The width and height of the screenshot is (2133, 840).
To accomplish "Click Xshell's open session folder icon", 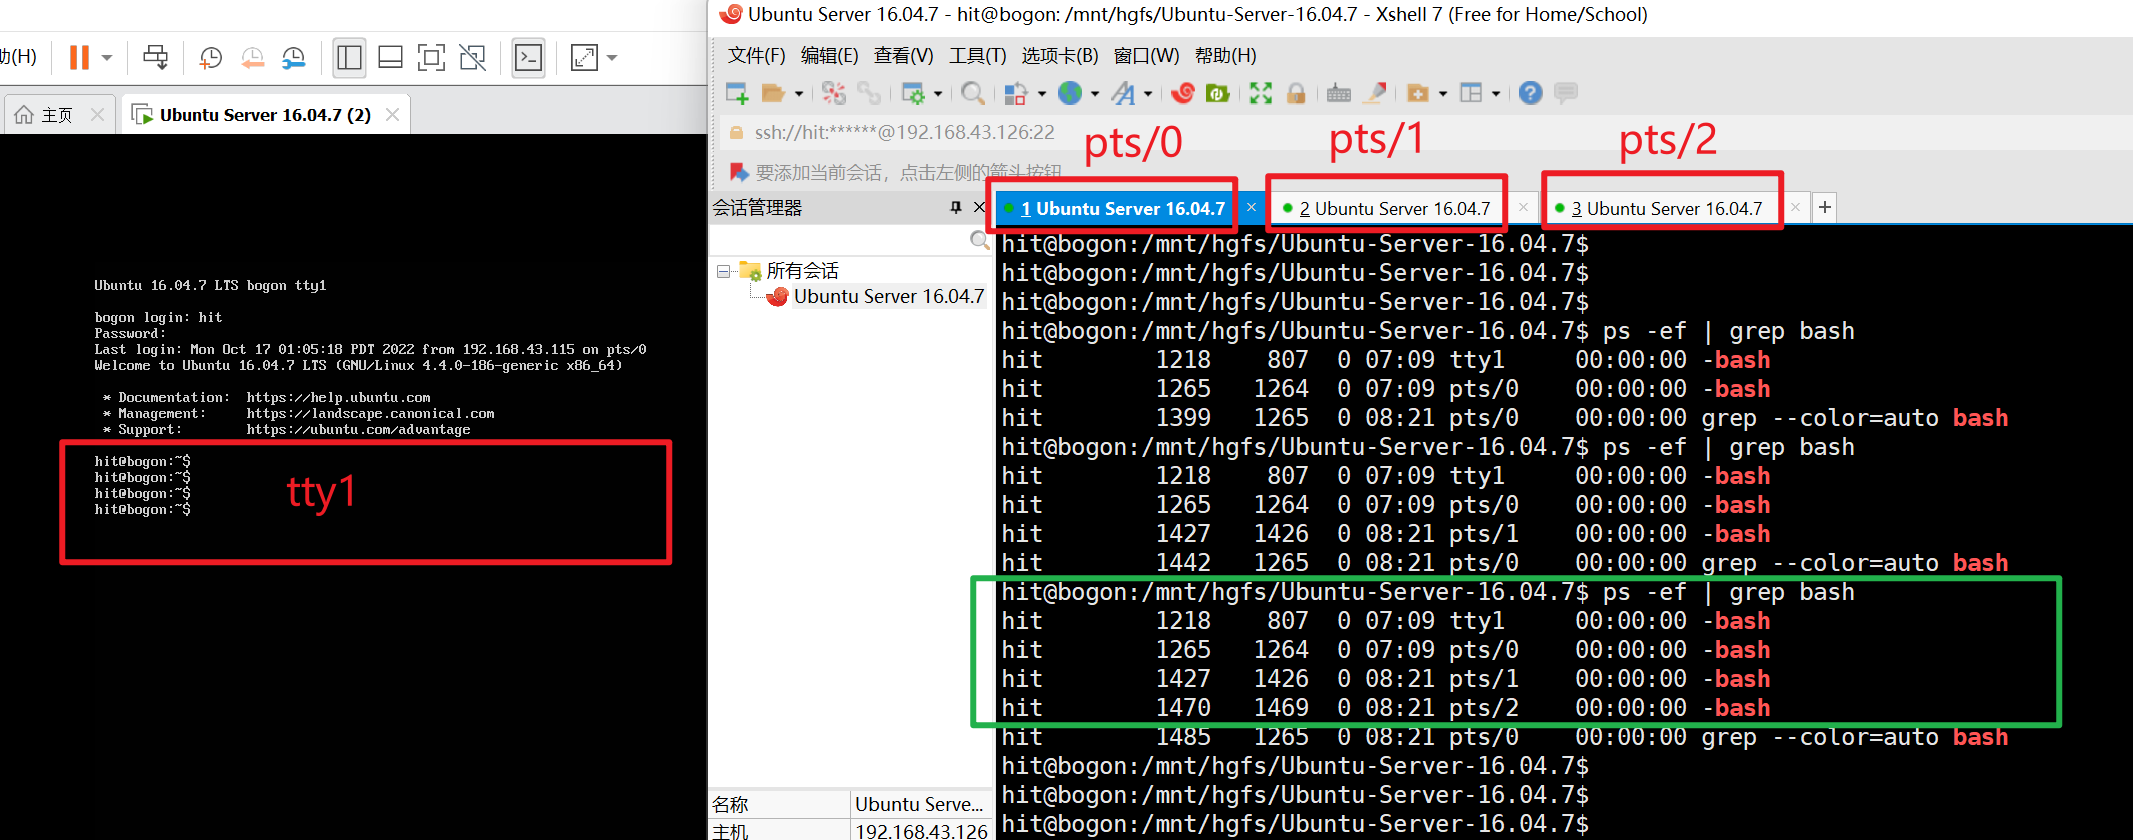I will pyautogui.click(x=773, y=93).
